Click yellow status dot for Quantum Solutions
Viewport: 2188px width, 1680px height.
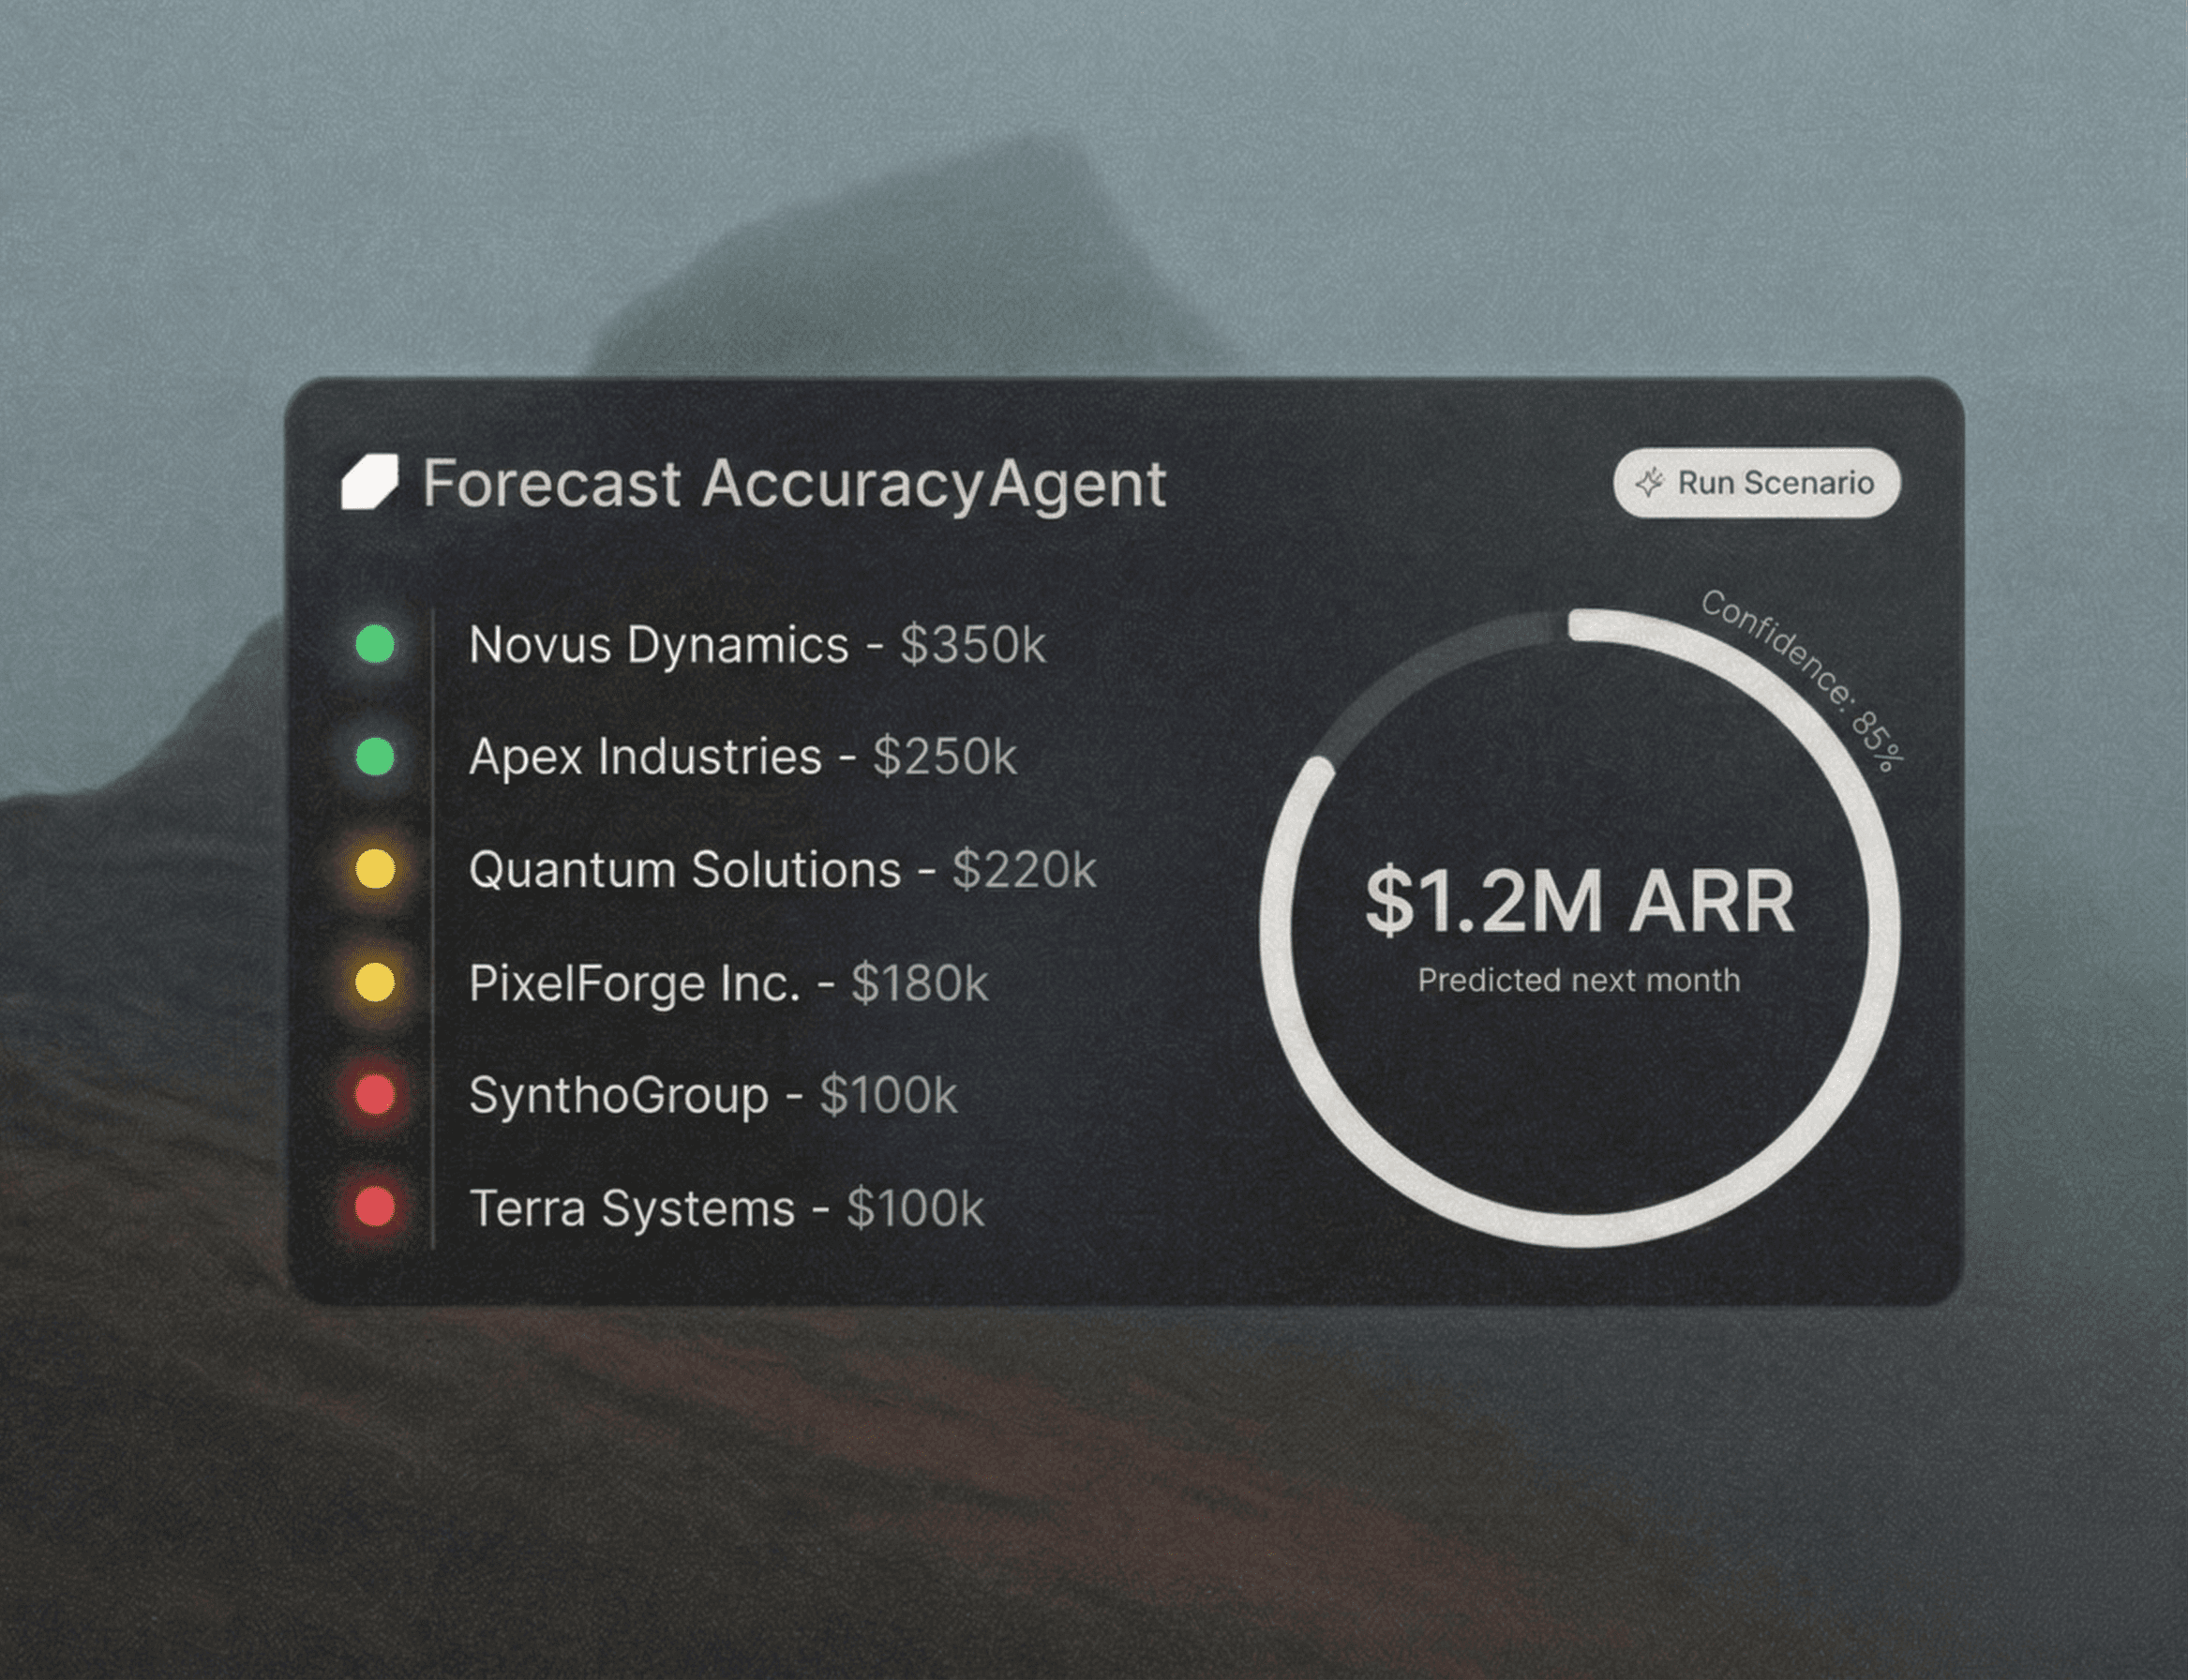pos(375,869)
